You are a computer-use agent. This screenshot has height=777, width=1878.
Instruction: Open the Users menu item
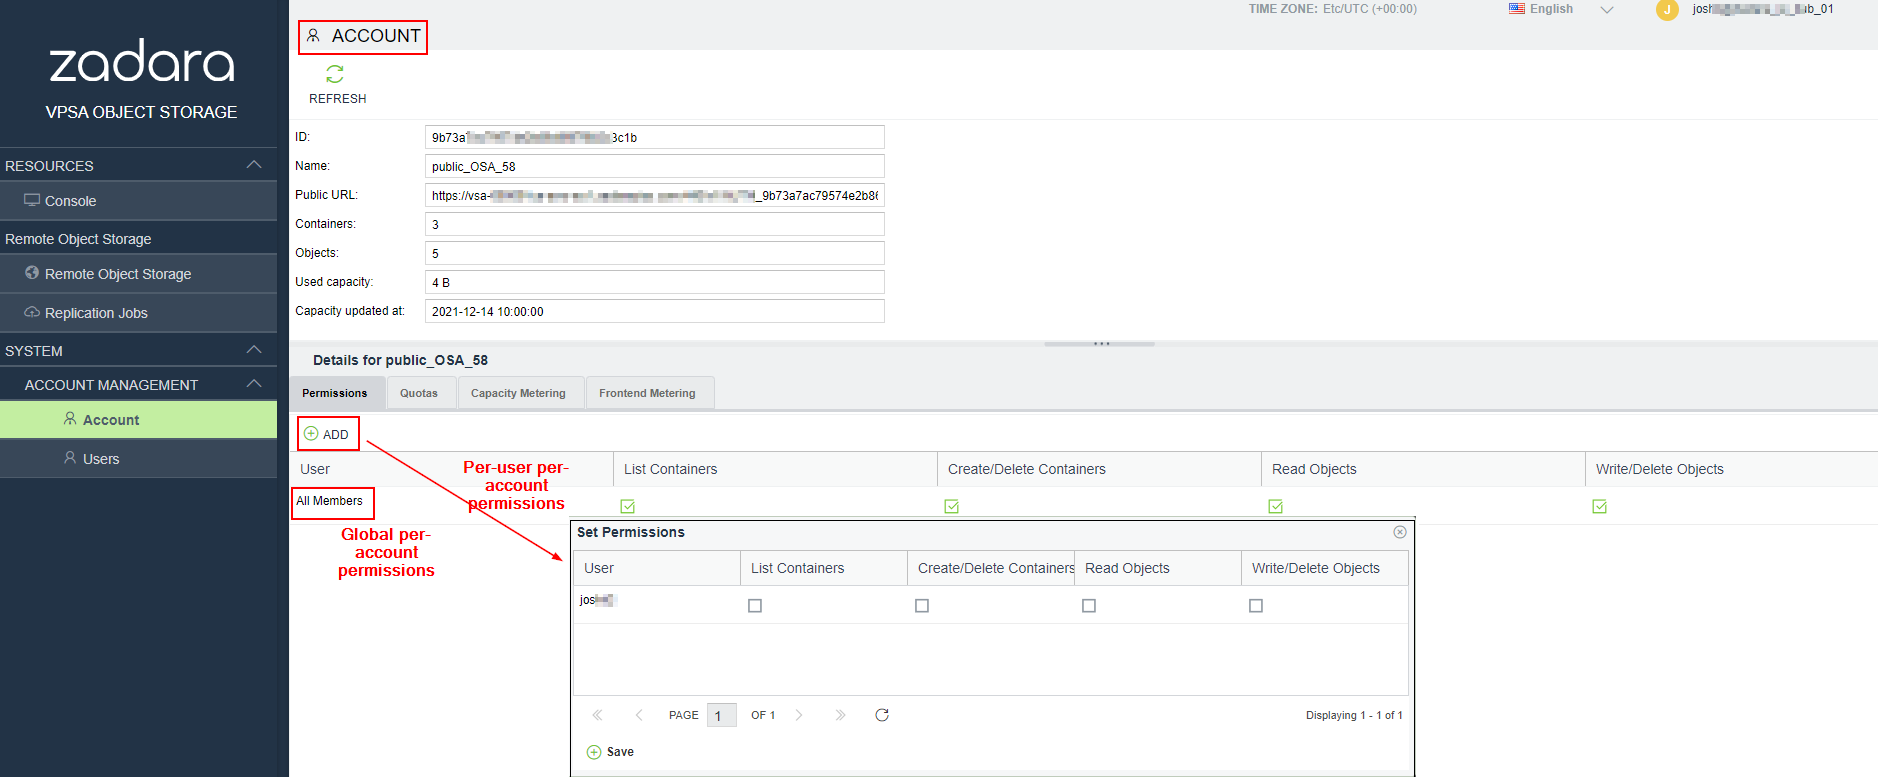tap(138, 459)
